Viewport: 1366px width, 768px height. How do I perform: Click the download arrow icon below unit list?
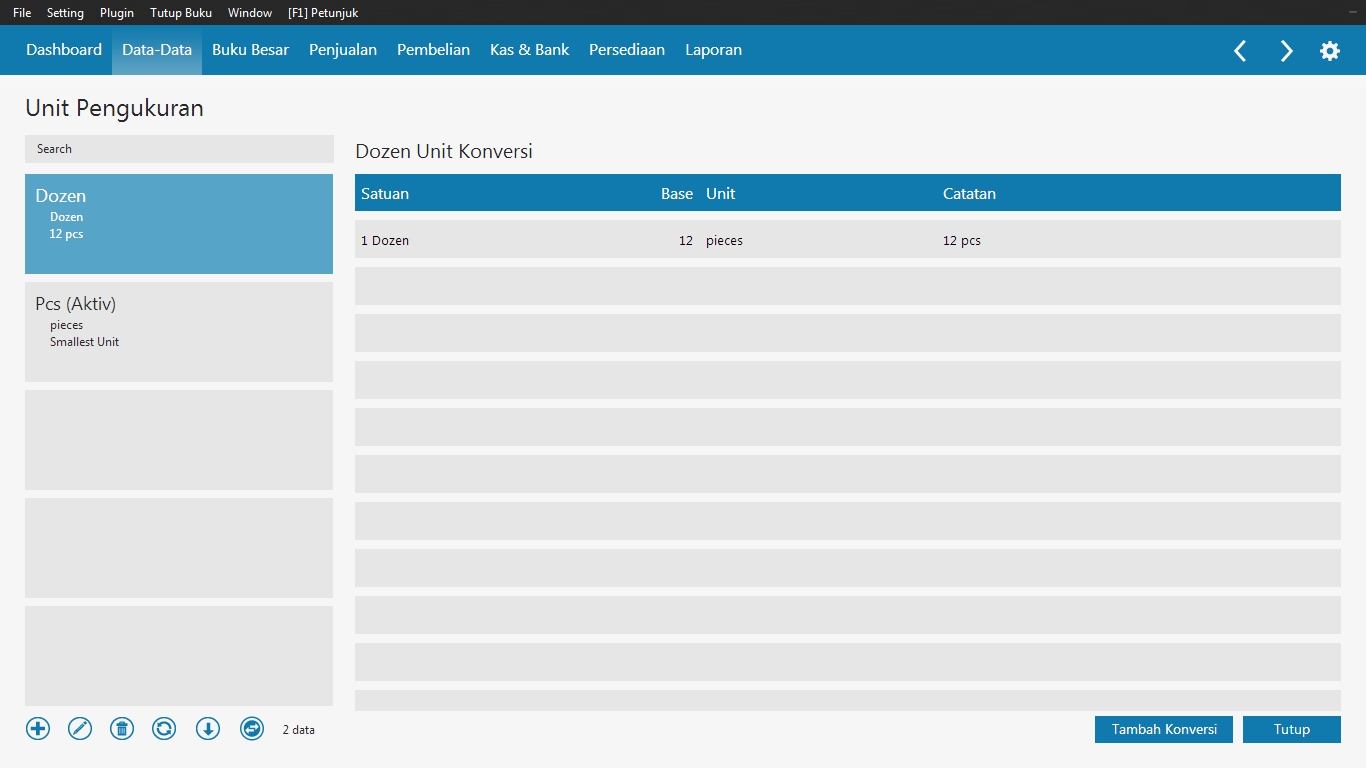208,729
